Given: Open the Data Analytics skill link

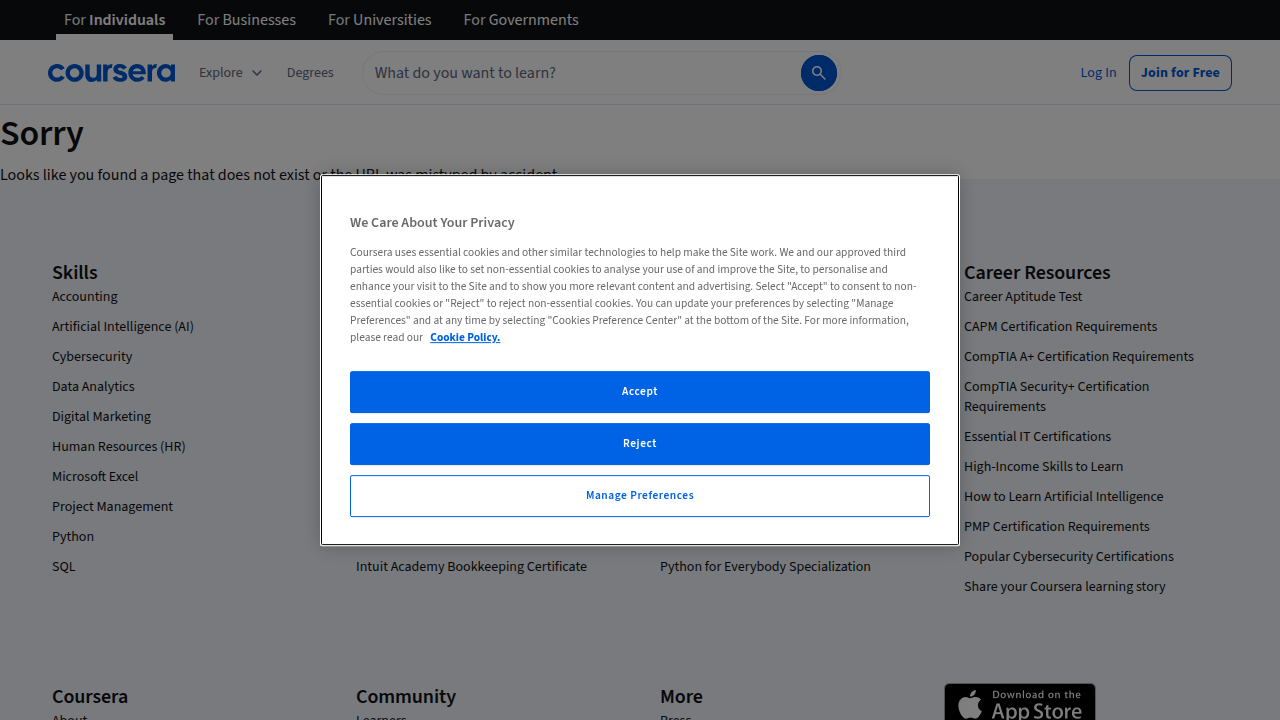Looking at the screenshot, I should click(x=93, y=387).
